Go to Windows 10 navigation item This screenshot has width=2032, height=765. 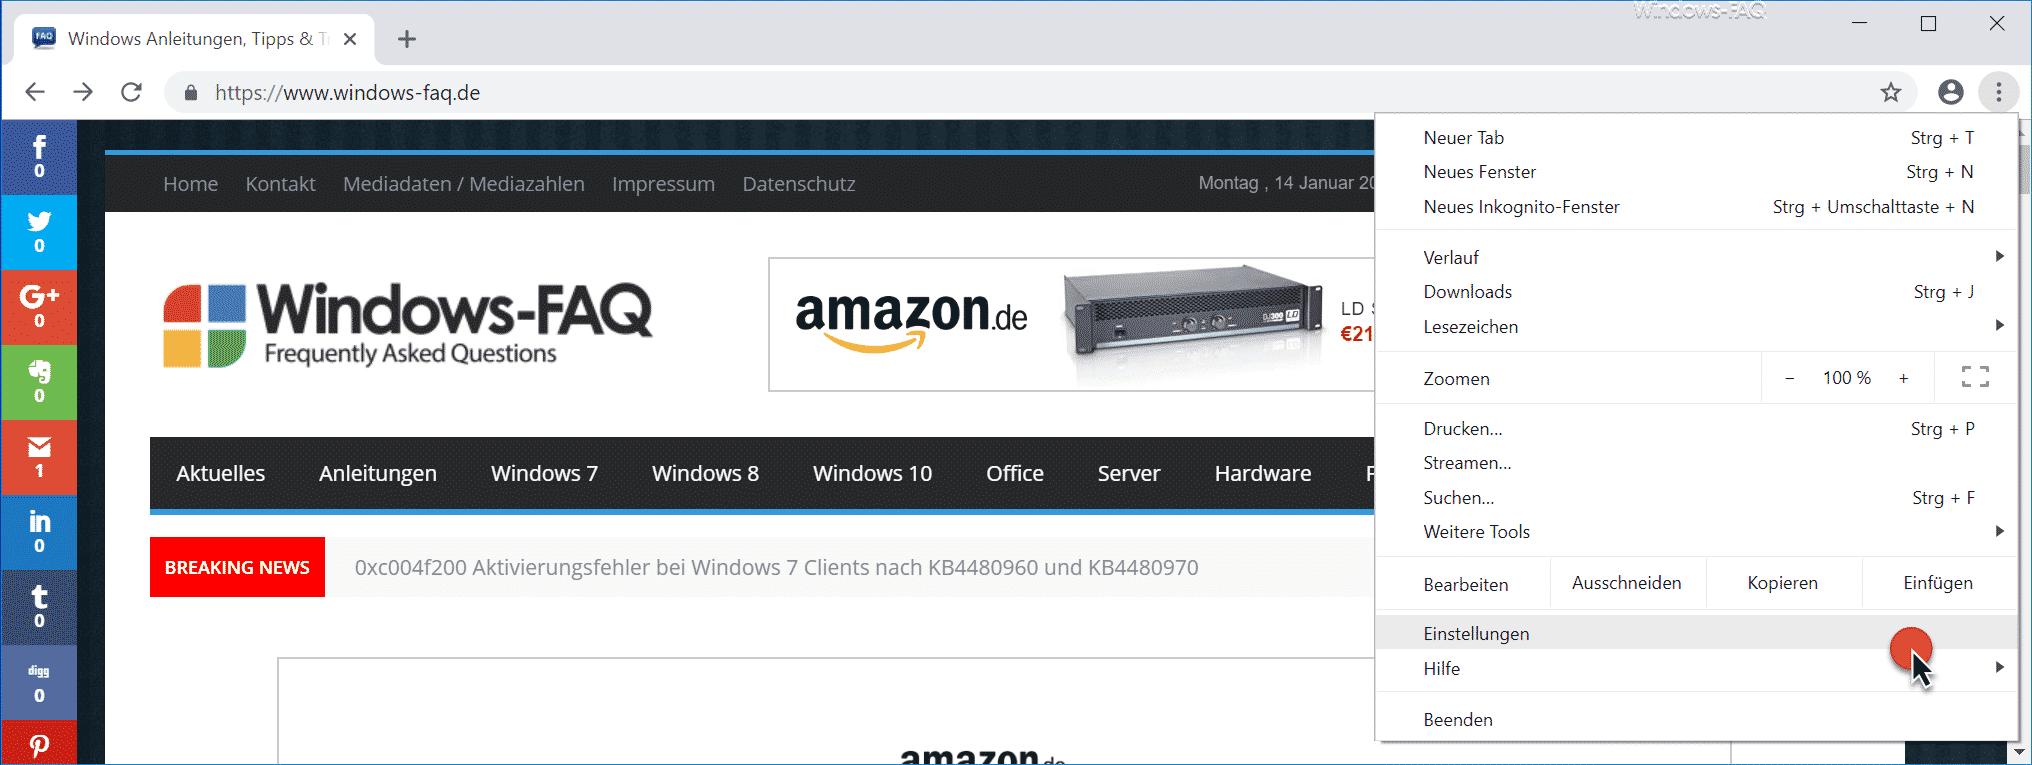pos(872,473)
